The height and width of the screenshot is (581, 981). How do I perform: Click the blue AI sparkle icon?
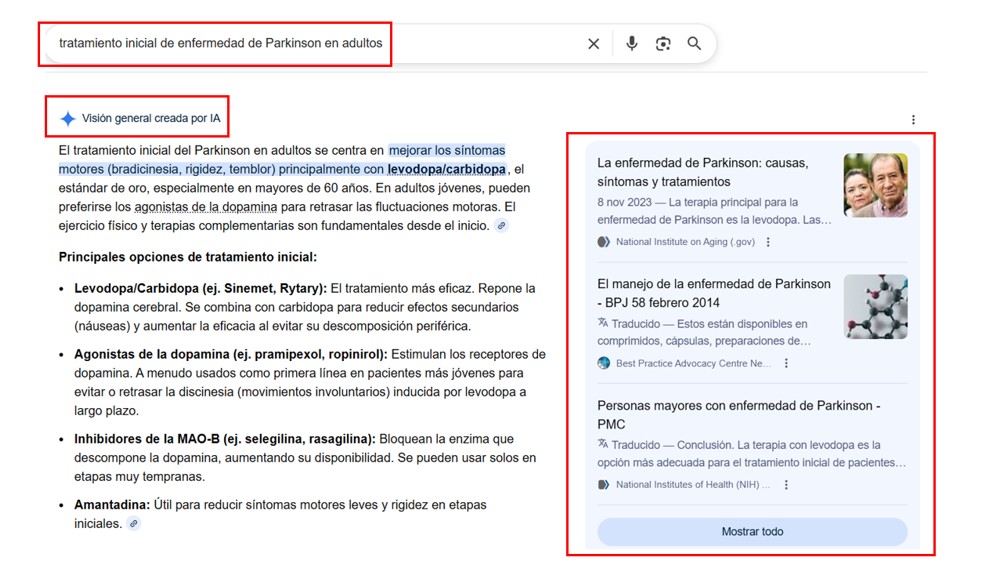pos(67,118)
